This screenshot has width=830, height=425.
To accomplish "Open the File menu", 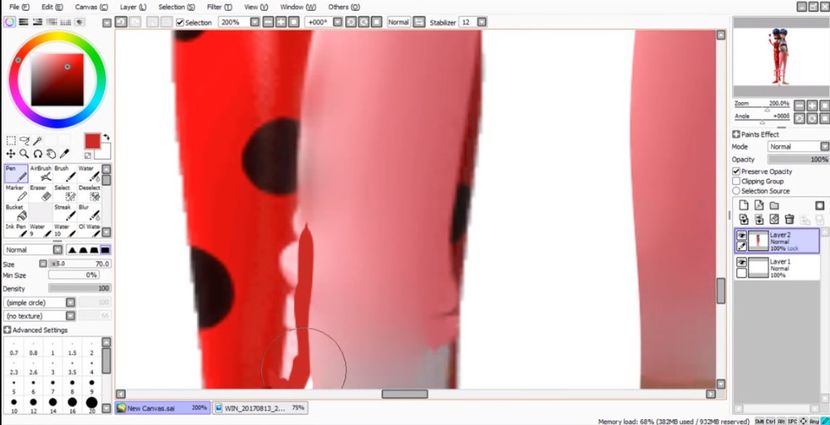I will (19, 7).
